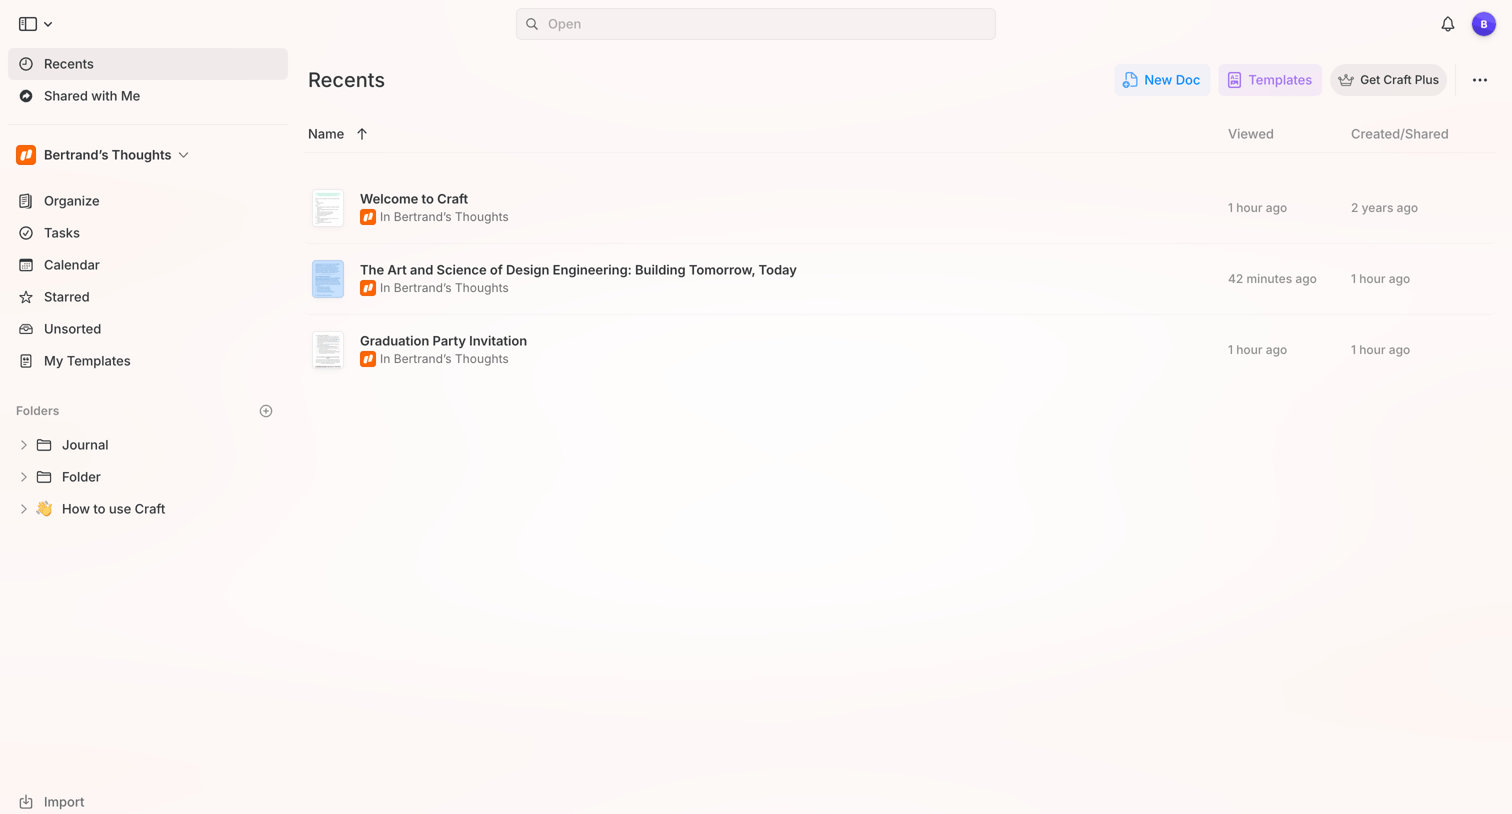Click Get Craft Plus
1512x814 pixels.
coord(1388,80)
